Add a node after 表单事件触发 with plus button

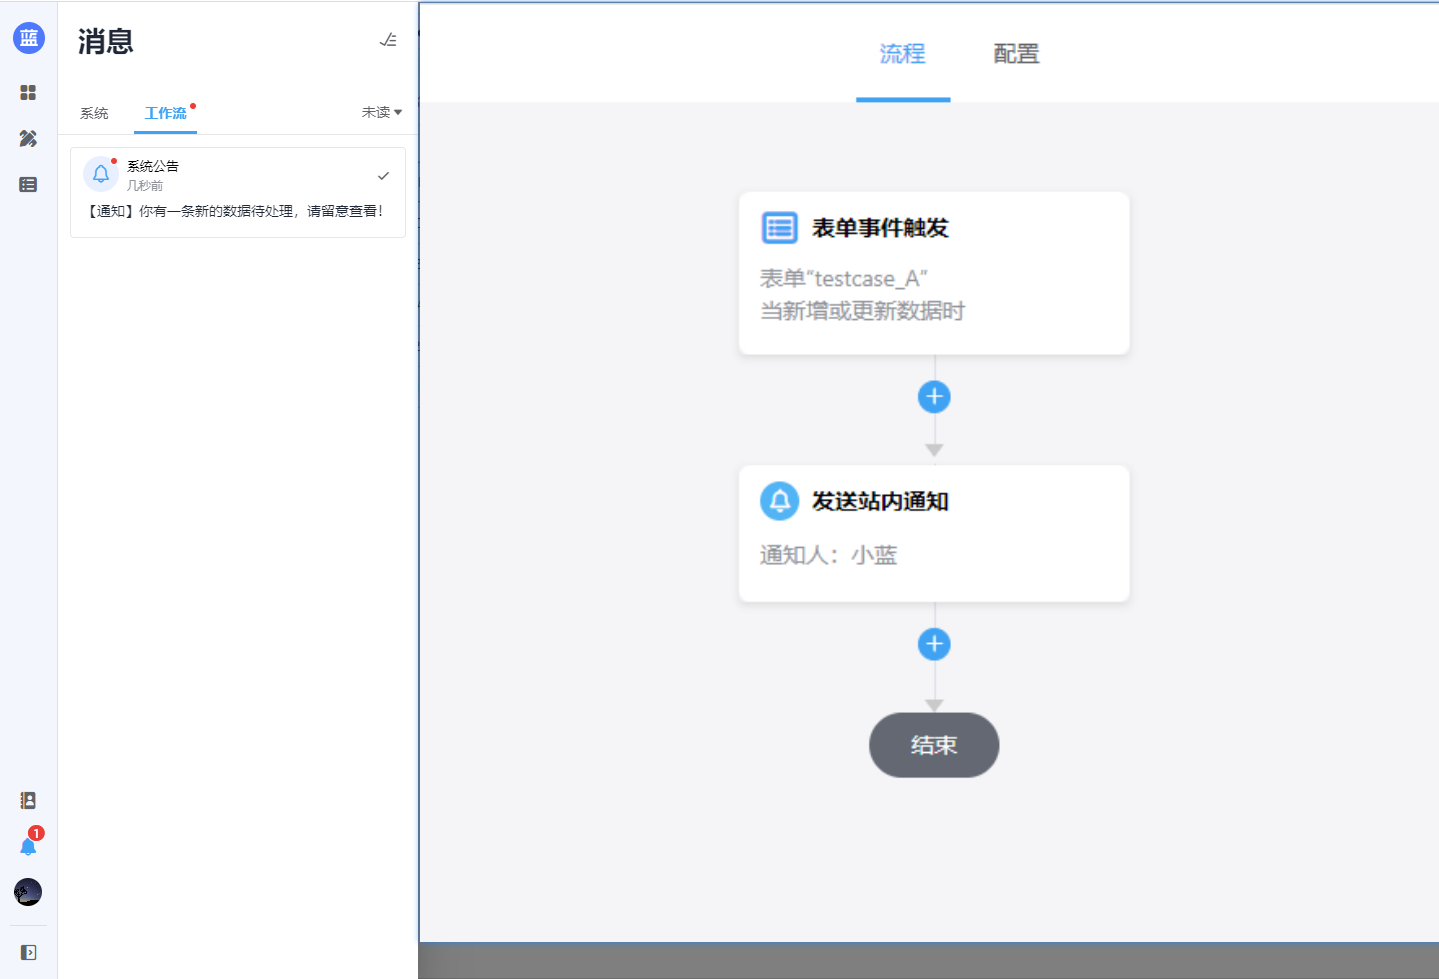[x=934, y=397]
